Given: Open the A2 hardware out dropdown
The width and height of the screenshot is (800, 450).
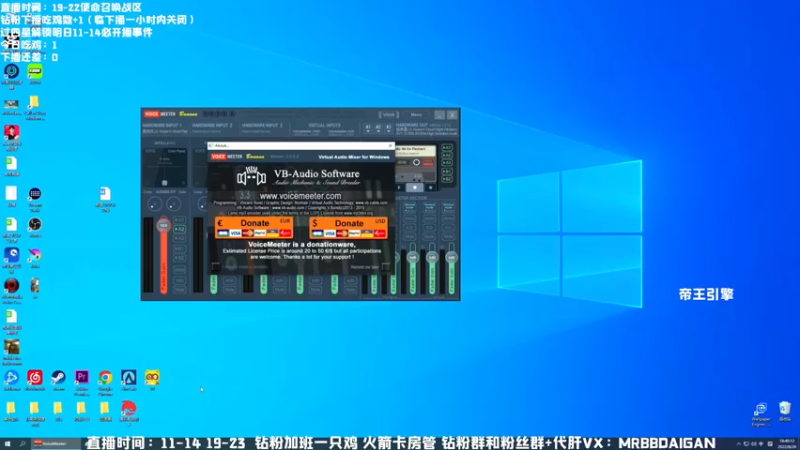Looking at the screenshot, I should click(x=378, y=128).
